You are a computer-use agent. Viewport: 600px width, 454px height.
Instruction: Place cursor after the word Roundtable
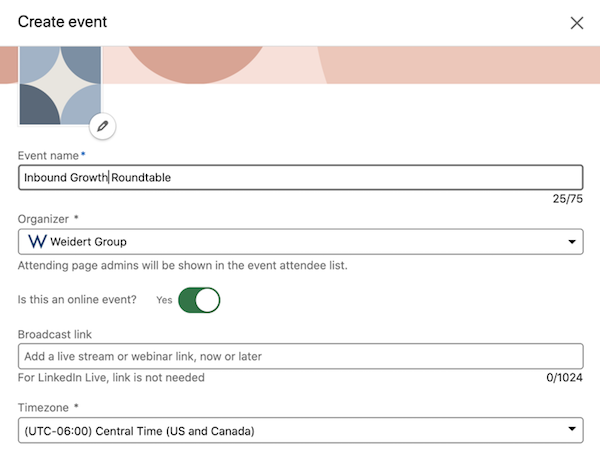tap(171, 178)
